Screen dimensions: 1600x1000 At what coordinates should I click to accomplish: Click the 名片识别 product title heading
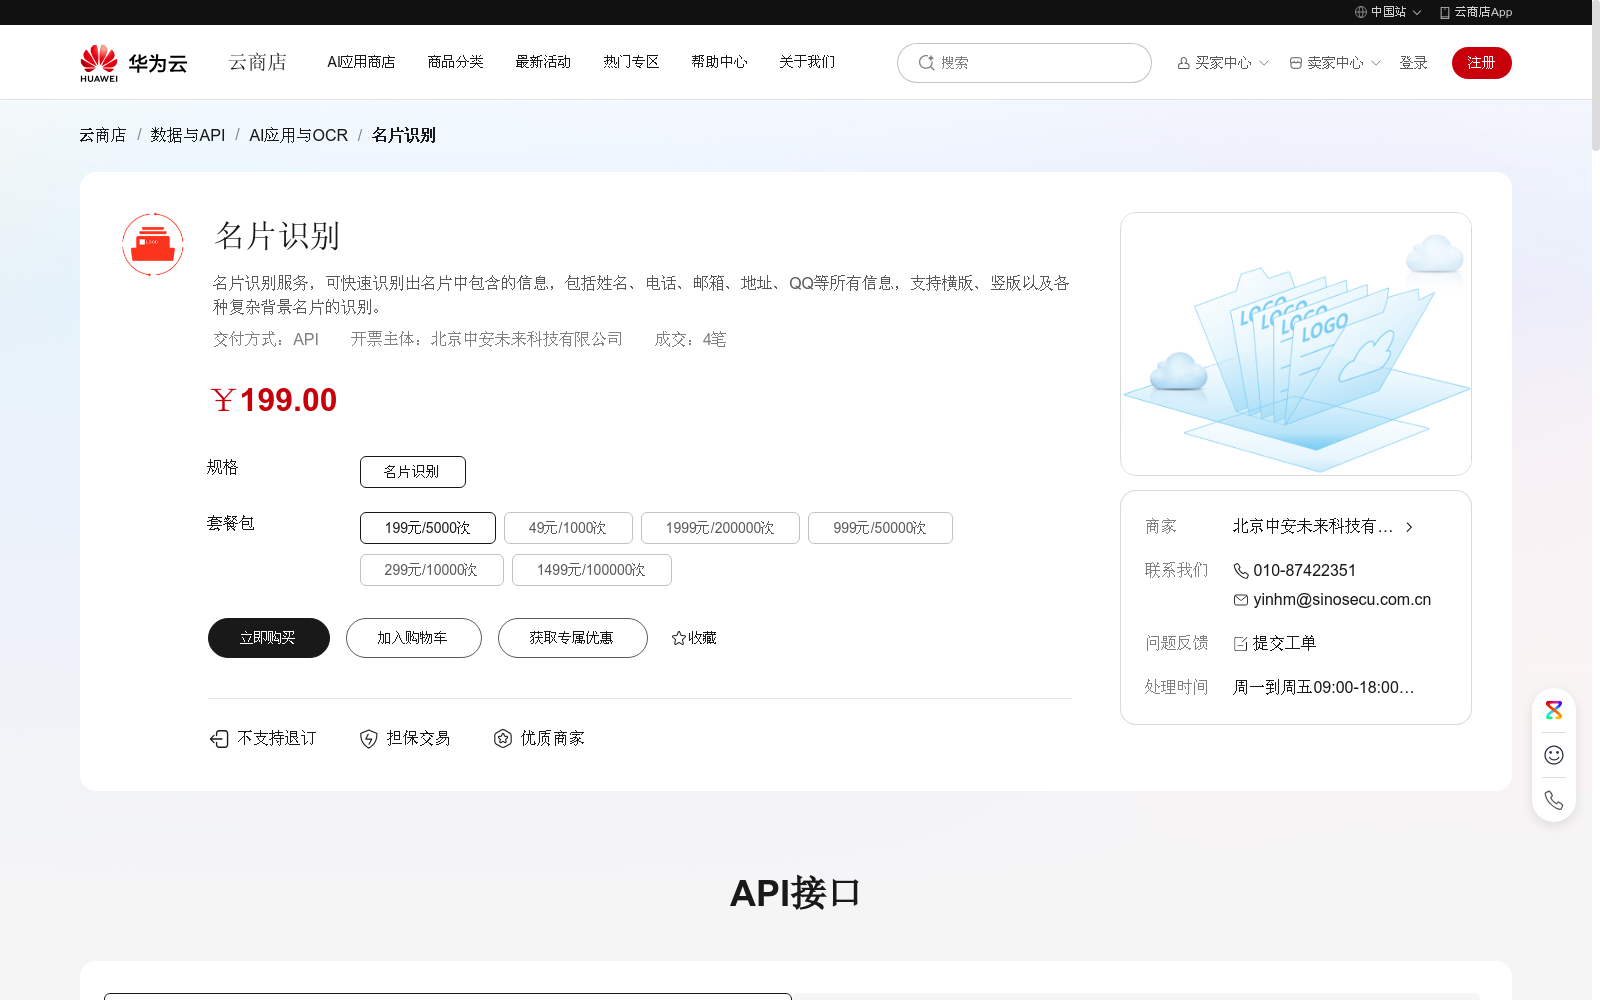pyautogui.click(x=278, y=236)
